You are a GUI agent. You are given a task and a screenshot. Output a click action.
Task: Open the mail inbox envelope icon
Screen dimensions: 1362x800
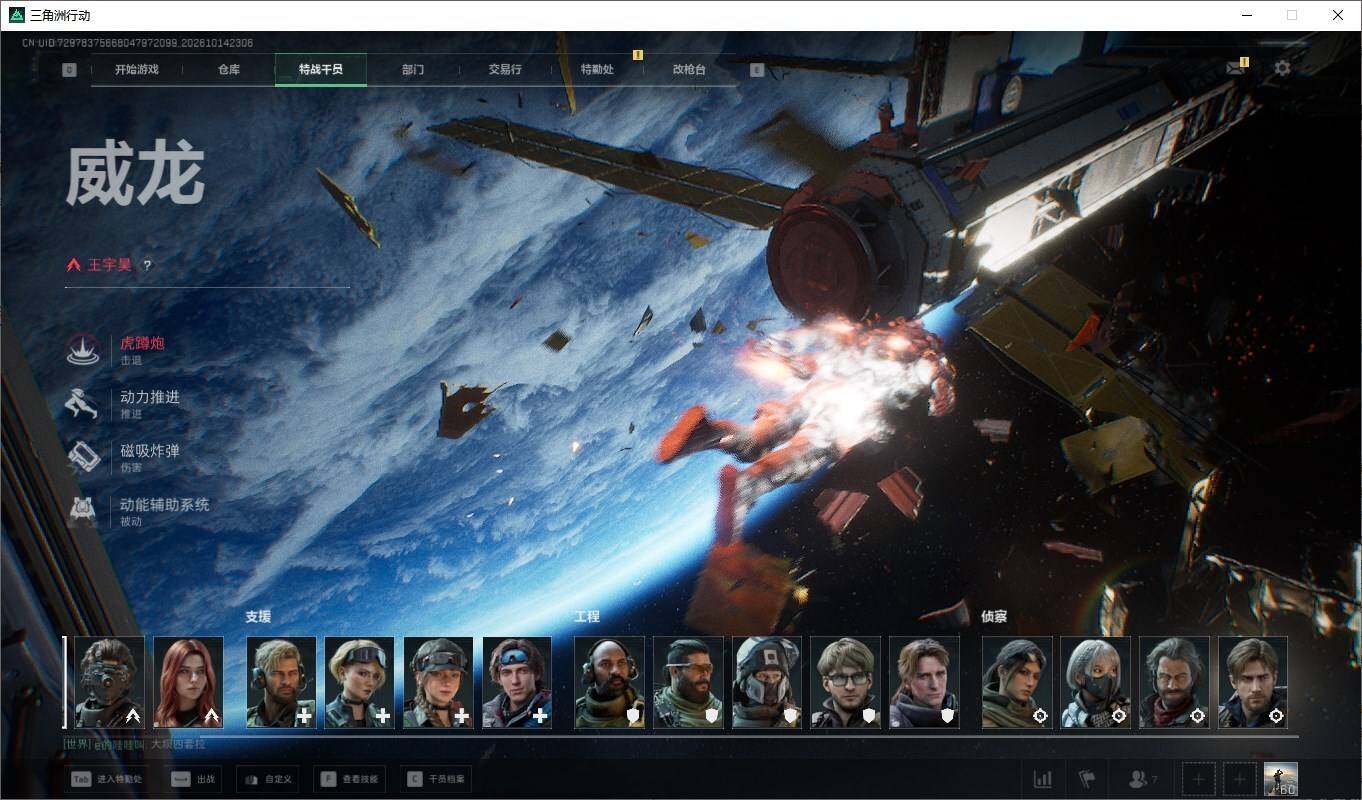click(x=1235, y=68)
